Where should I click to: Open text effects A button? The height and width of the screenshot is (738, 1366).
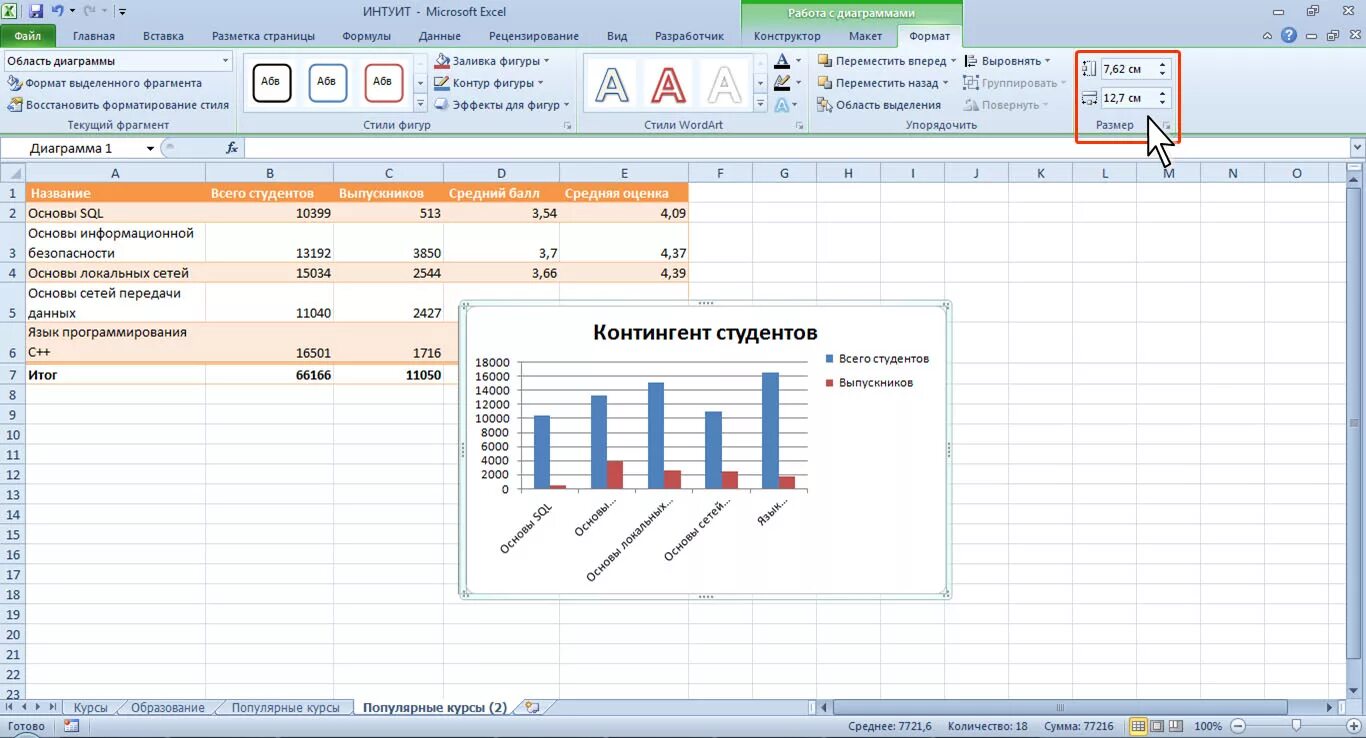coord(783,105)
